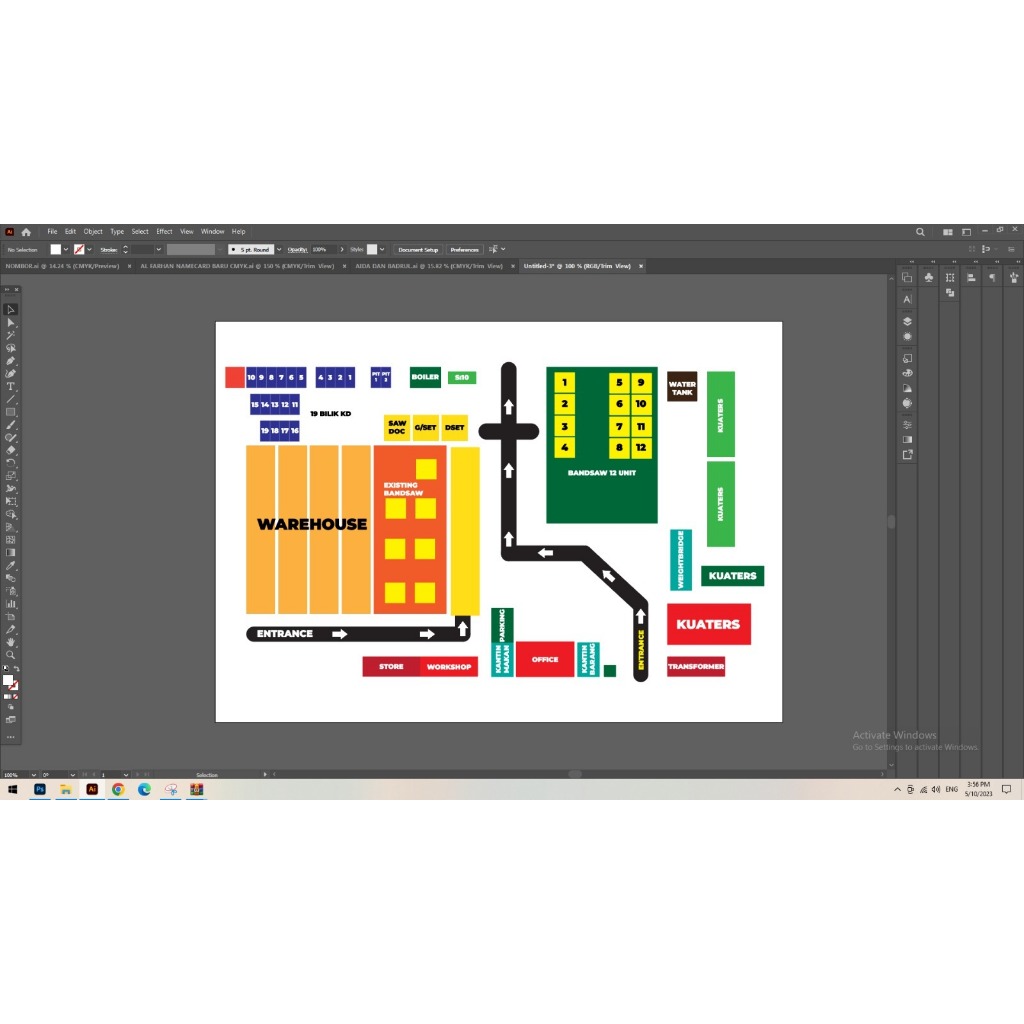
Task: Choose the Hand tool
Action: coord(11,642)
